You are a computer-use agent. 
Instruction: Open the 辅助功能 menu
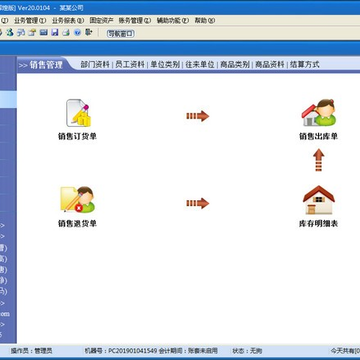[173, 20]
